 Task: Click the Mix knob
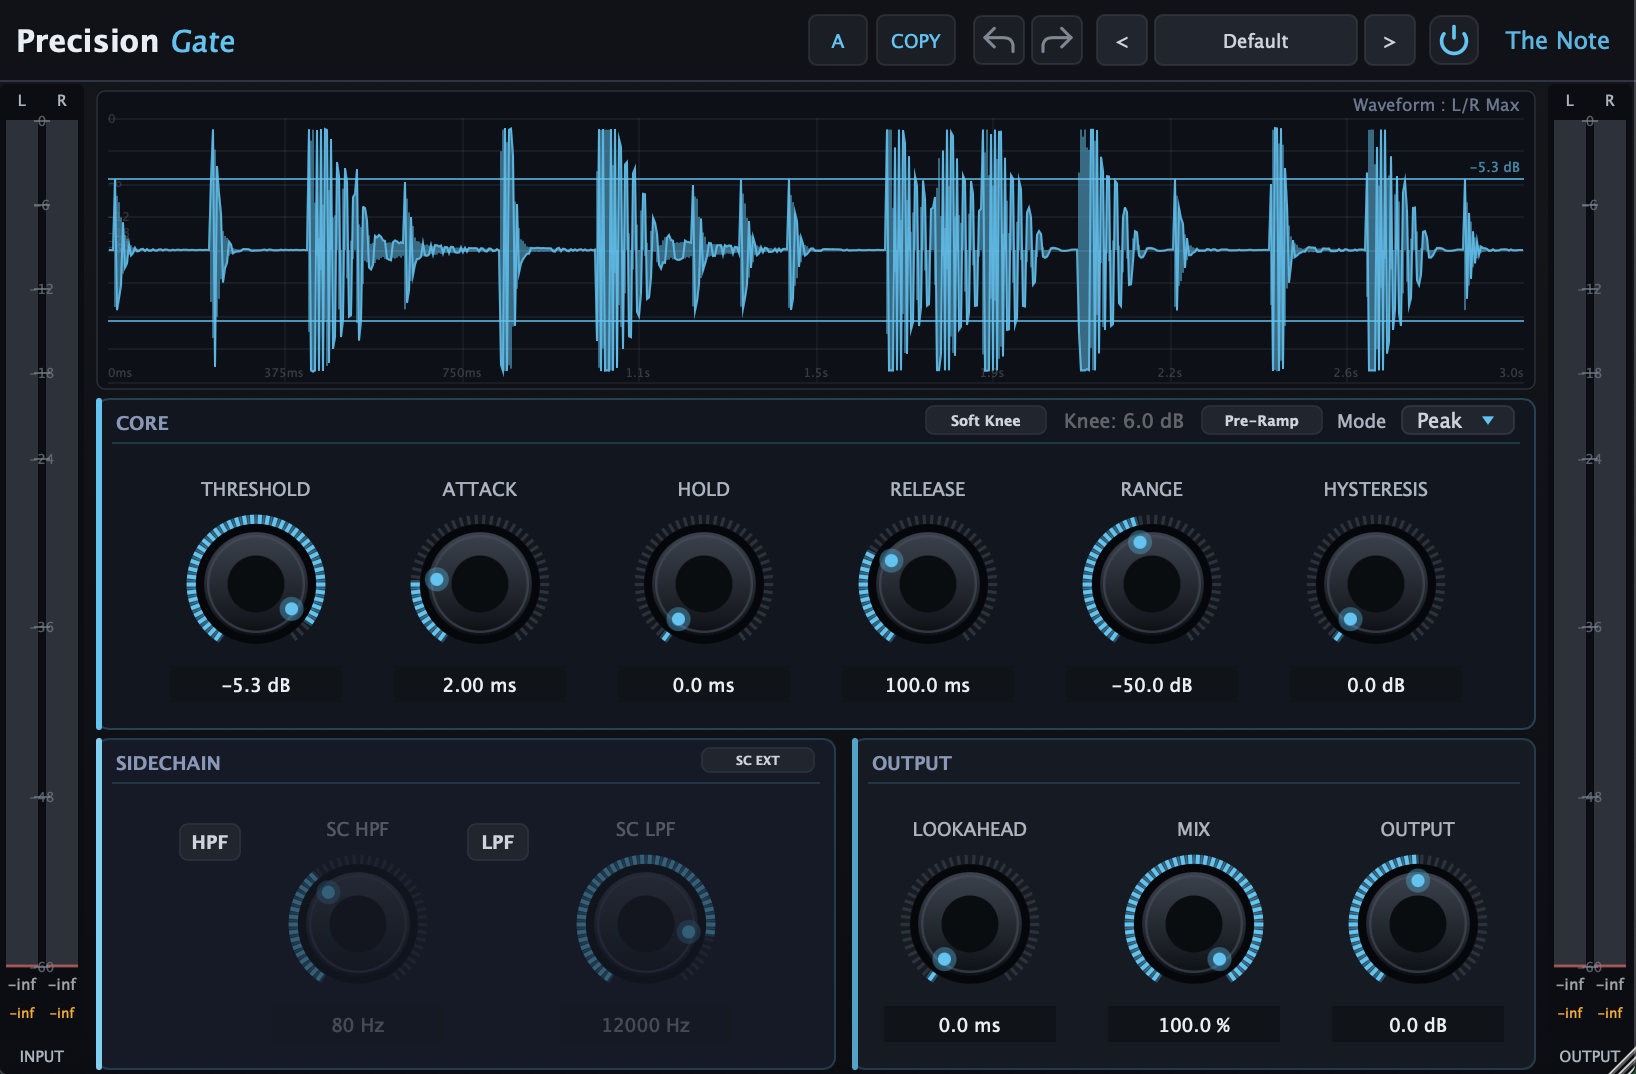click(1193, 923)
